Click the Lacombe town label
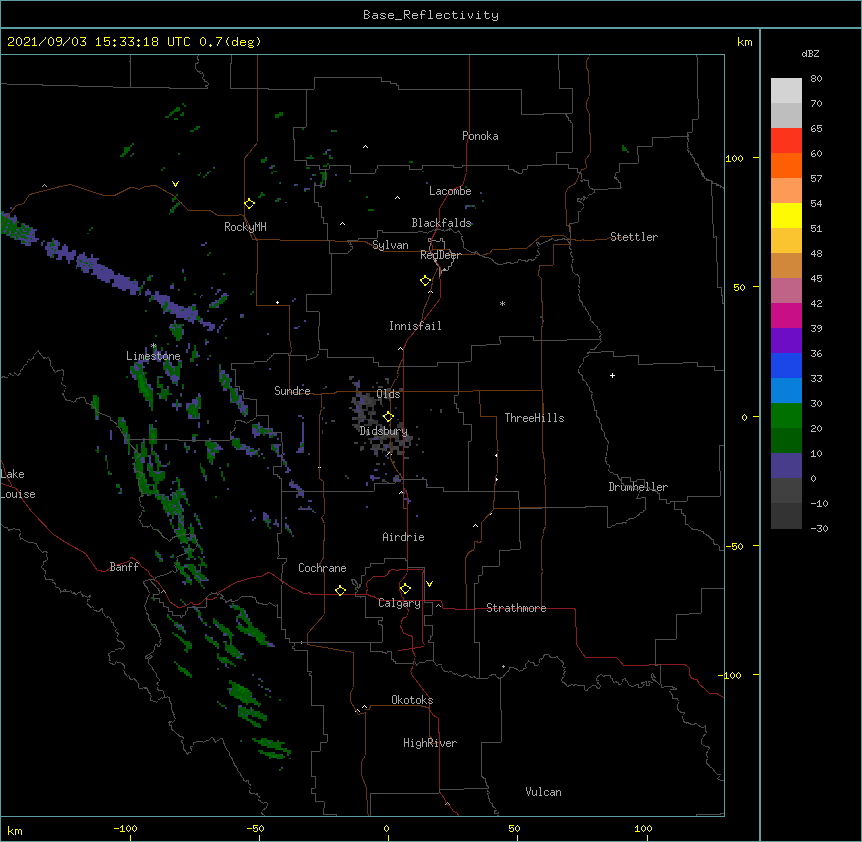The width and height of the screenshot is (862, 842). (x=450, y=191)
